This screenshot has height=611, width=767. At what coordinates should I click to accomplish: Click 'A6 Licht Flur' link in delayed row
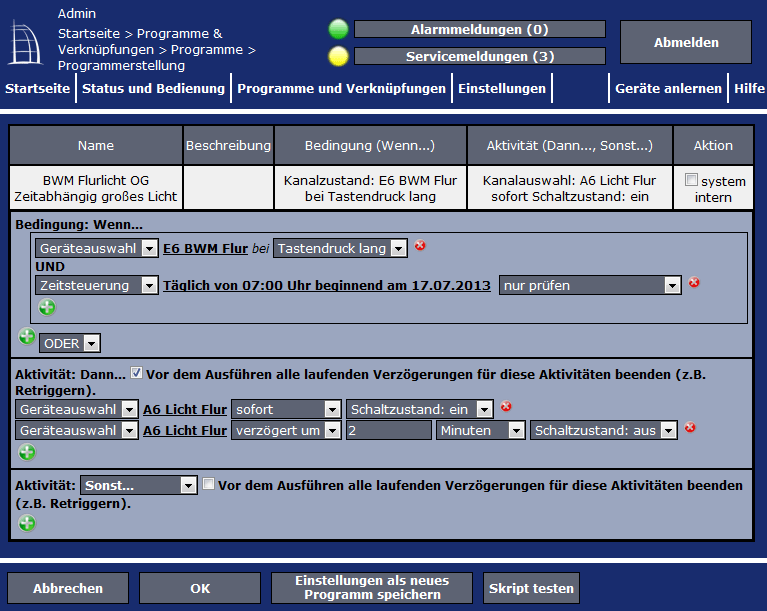185,430
